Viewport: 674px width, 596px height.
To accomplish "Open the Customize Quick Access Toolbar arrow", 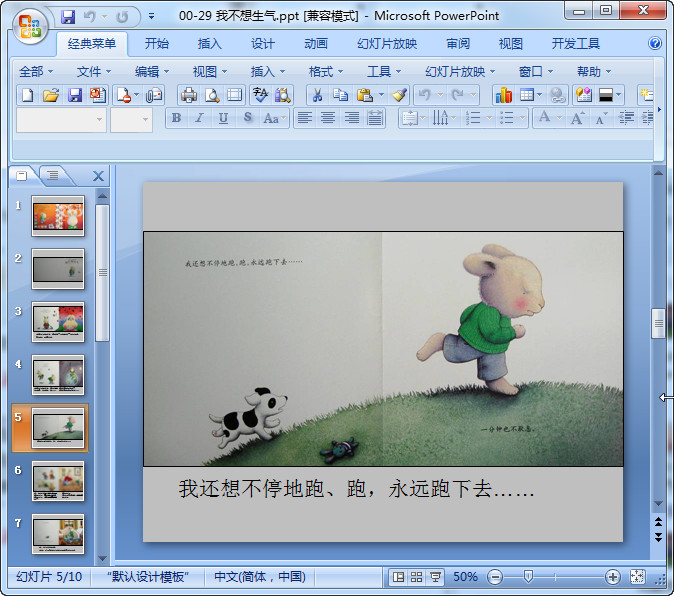I will click(151, 17).
